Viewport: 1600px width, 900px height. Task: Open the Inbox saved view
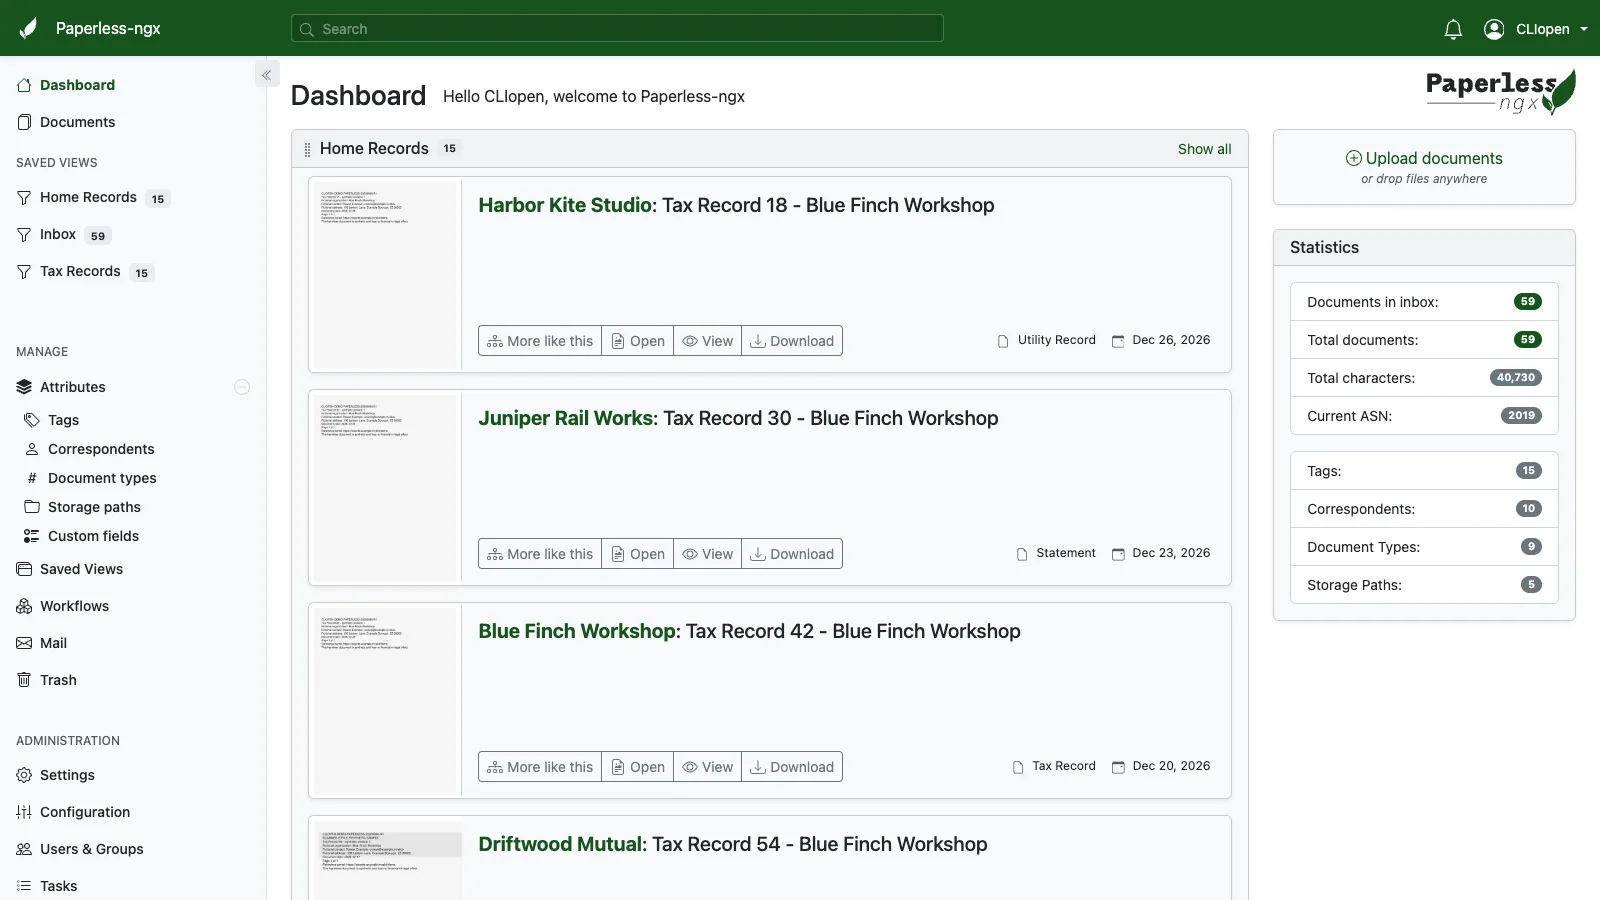(58, 235)
